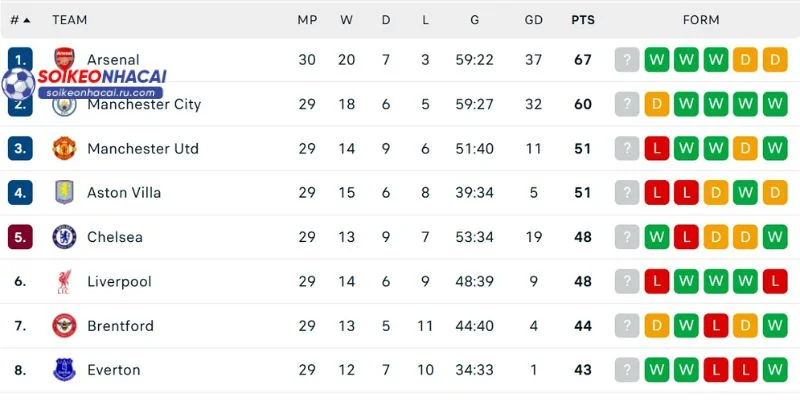
Task: Sort standings by PTS column header
Action: (582, 20)
